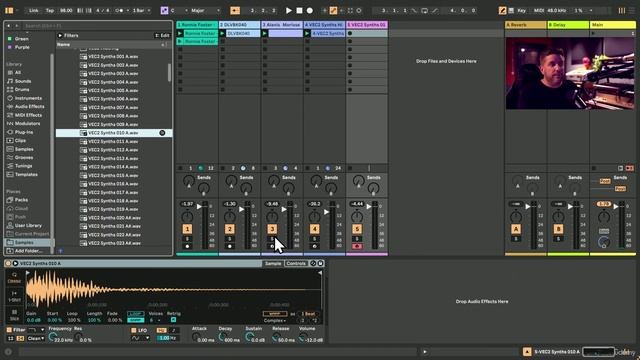Arm track 1 for recording
640x360 pixels.
coord(187,247)
